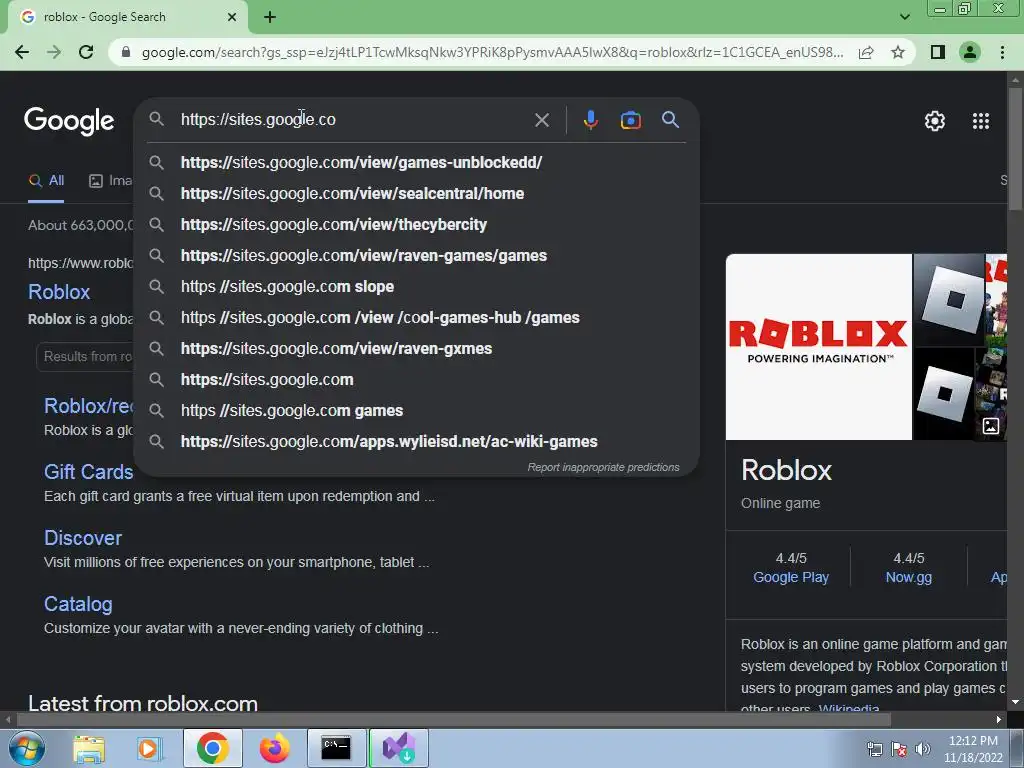Open the Roblox Powering Imagination image
This screenshot has width=1024, height=768.
[818, 347]
